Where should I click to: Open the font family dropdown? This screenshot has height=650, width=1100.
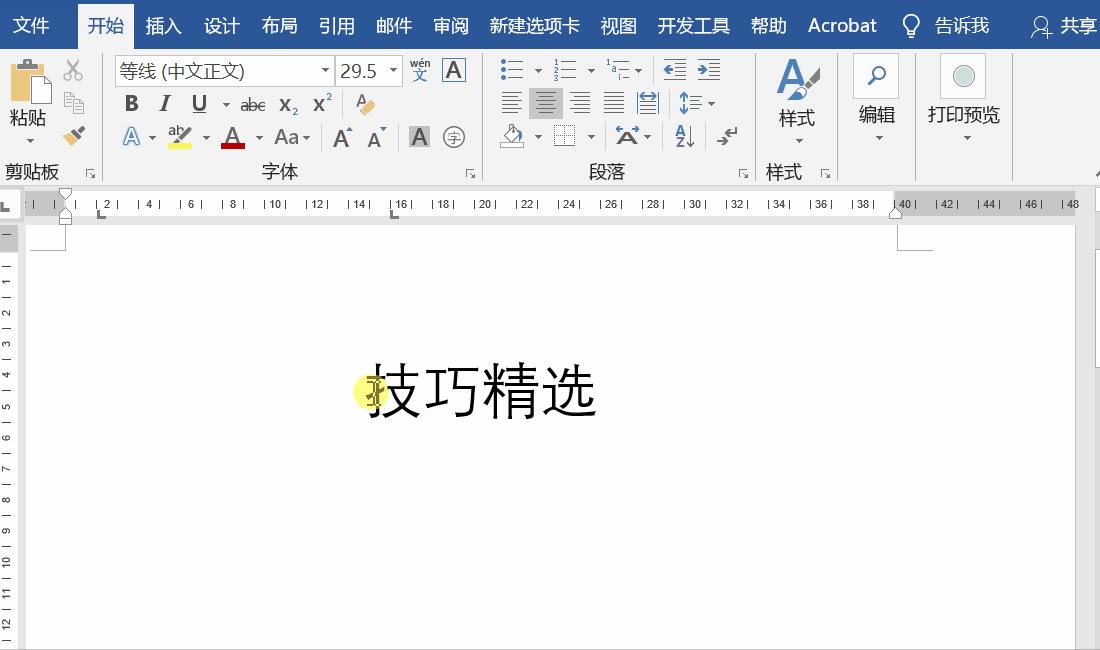[x=325, y=70]
